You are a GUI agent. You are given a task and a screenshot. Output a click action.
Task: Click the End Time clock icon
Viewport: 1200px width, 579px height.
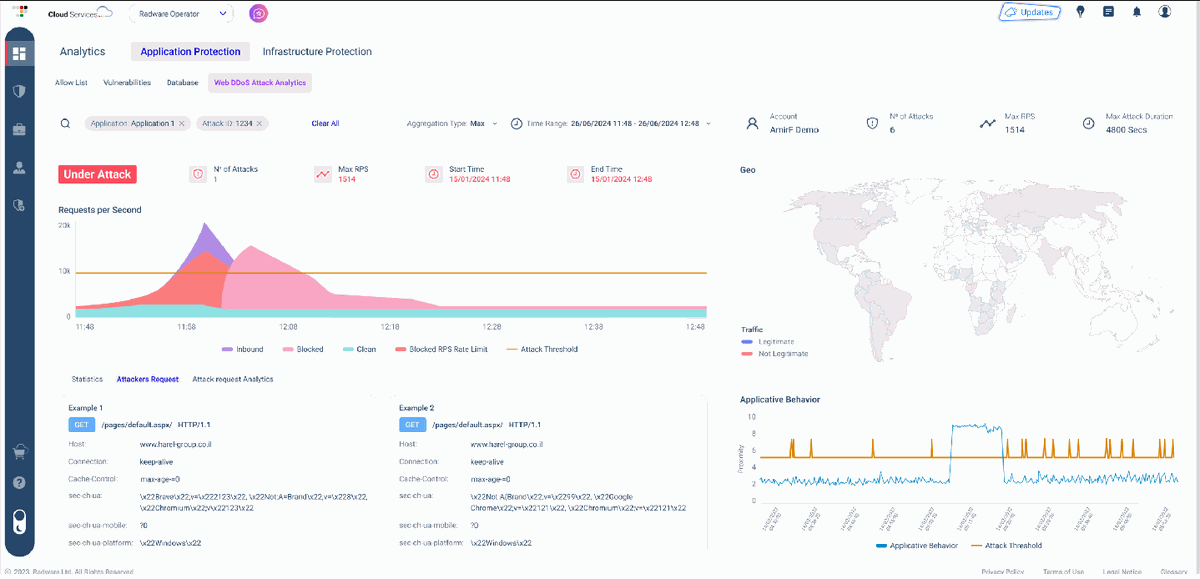(x=575, y=174)
